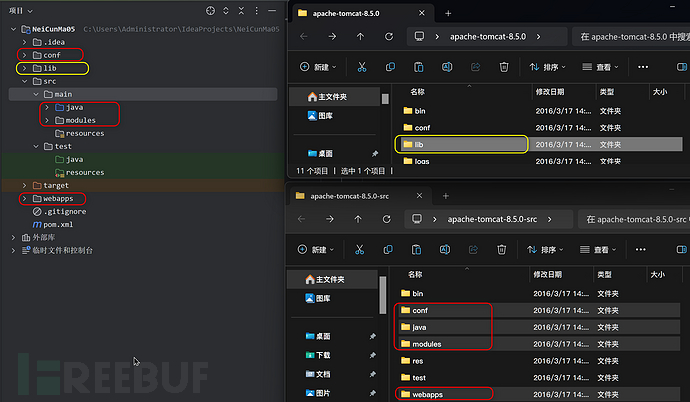
Task: Click the up arrow in apache-tomcat-8.5.0 window
Action: coord(360,36)
